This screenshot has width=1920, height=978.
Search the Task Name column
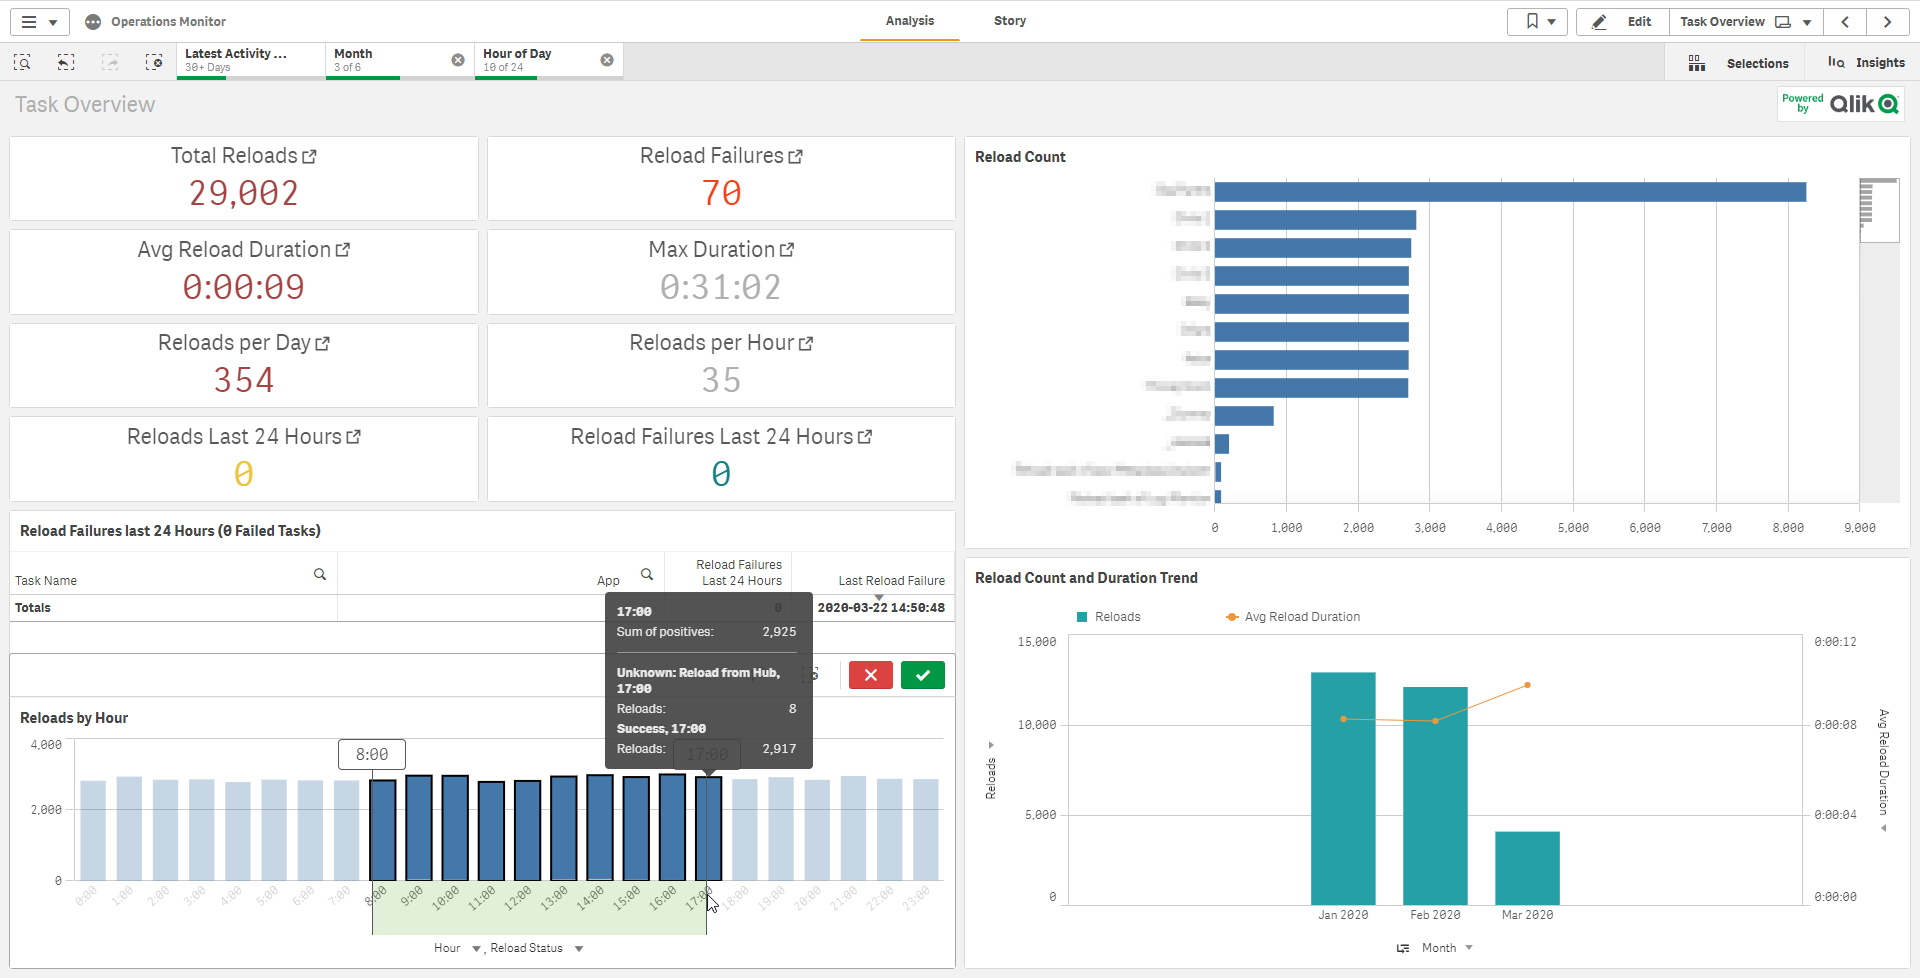(320, 574)
